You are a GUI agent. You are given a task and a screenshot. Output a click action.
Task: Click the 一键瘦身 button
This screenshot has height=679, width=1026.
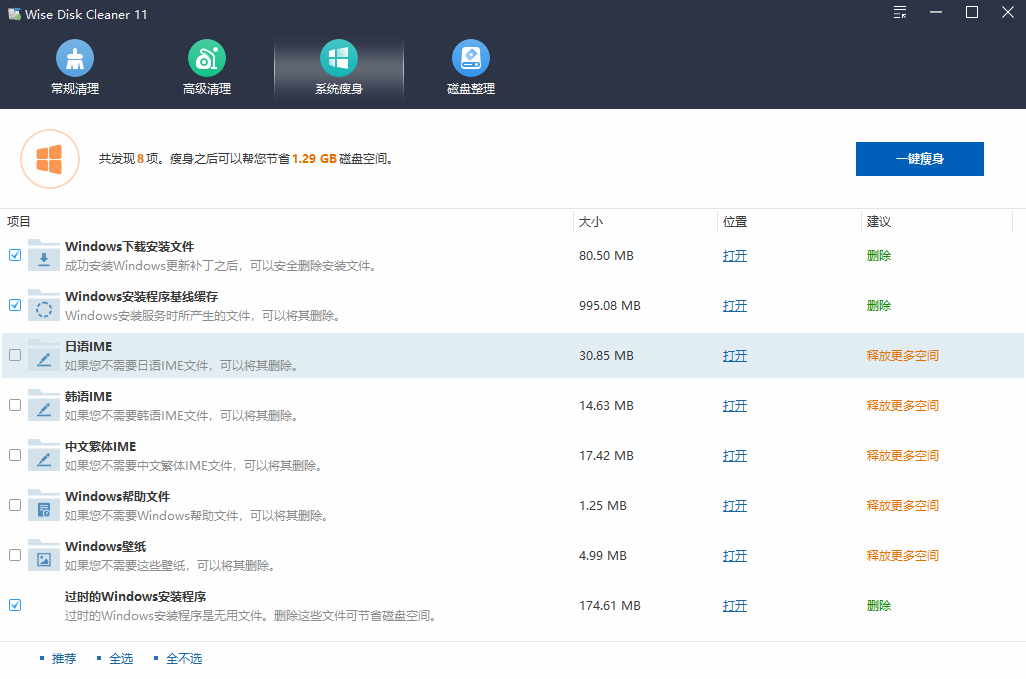pyautogui.click(x=919, y=159)
